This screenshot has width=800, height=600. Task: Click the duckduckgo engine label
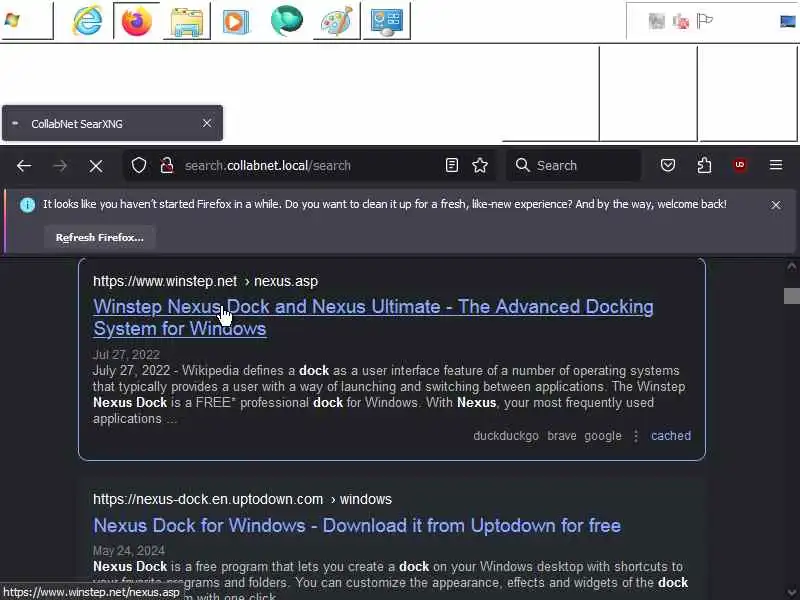coord(506,436)
